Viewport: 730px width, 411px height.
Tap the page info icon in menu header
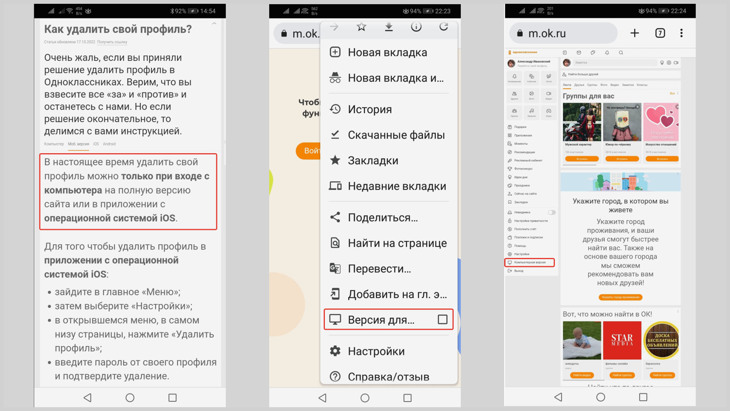(416, 27)
